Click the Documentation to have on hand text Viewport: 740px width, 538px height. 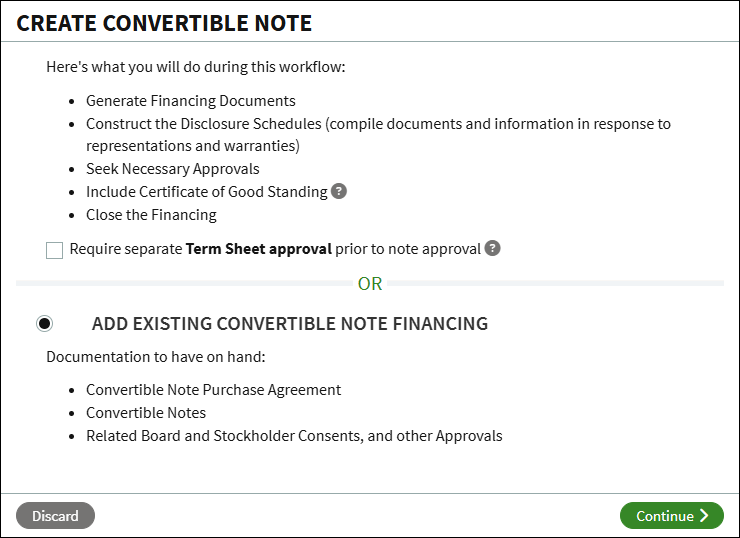point(156,357)
